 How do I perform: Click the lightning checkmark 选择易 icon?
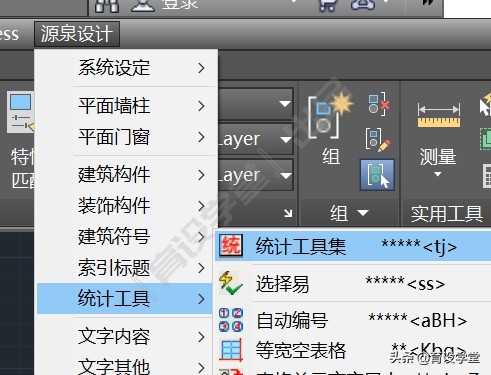tap(230, 283)
